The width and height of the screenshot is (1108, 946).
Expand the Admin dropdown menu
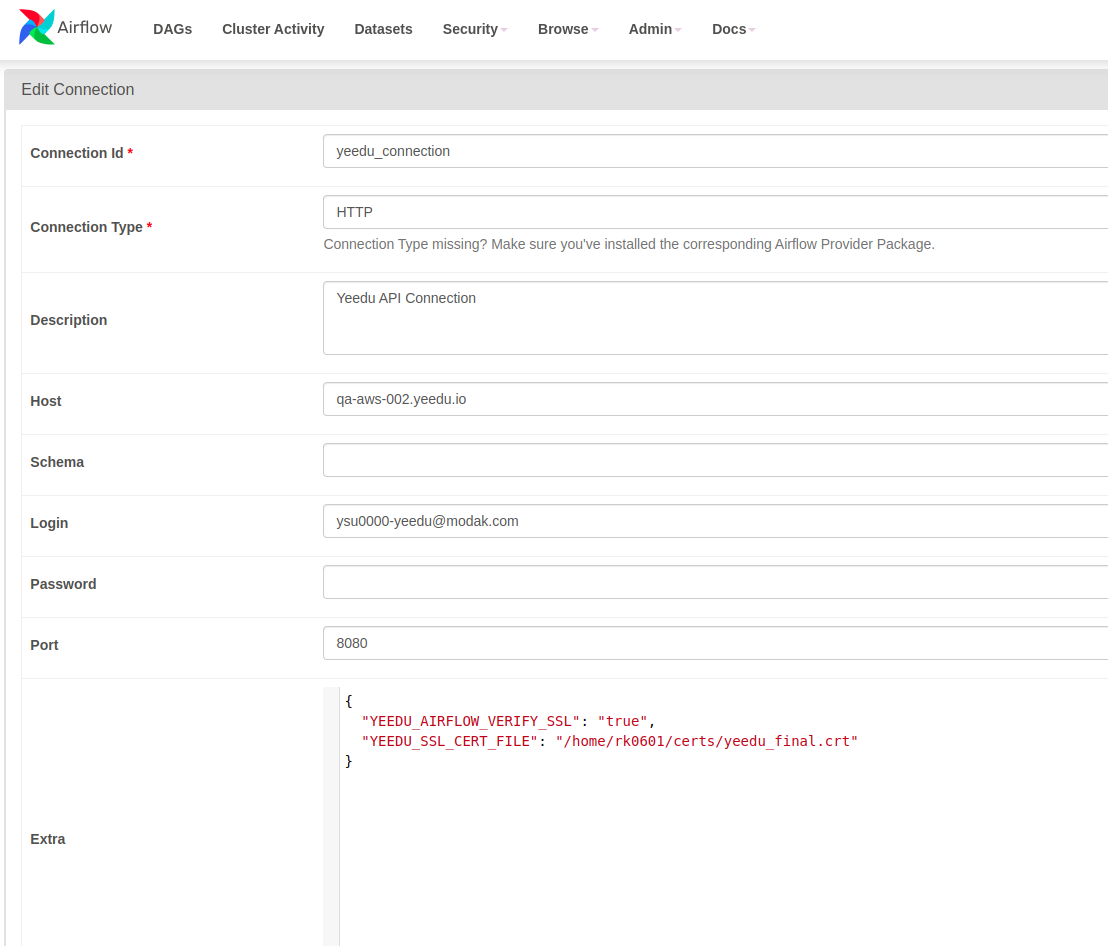pyautogui.click(x=655, y=29)
